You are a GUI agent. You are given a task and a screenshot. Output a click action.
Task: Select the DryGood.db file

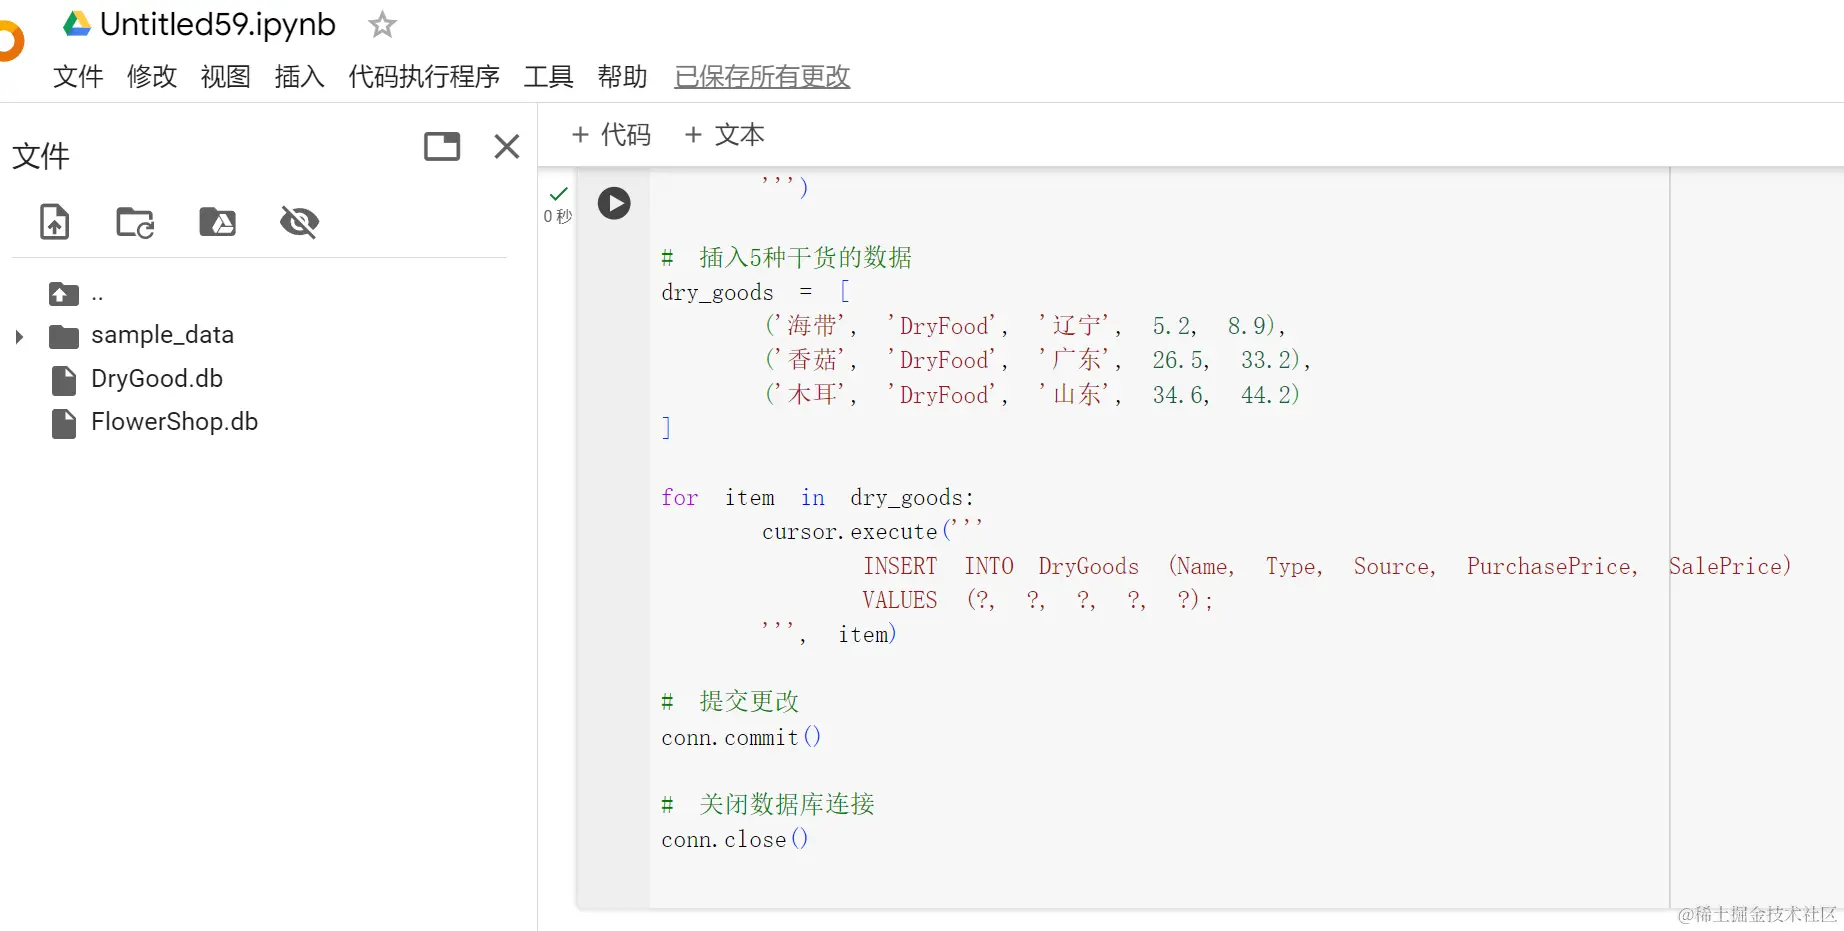pyautogui.click(x=156, y=379)
